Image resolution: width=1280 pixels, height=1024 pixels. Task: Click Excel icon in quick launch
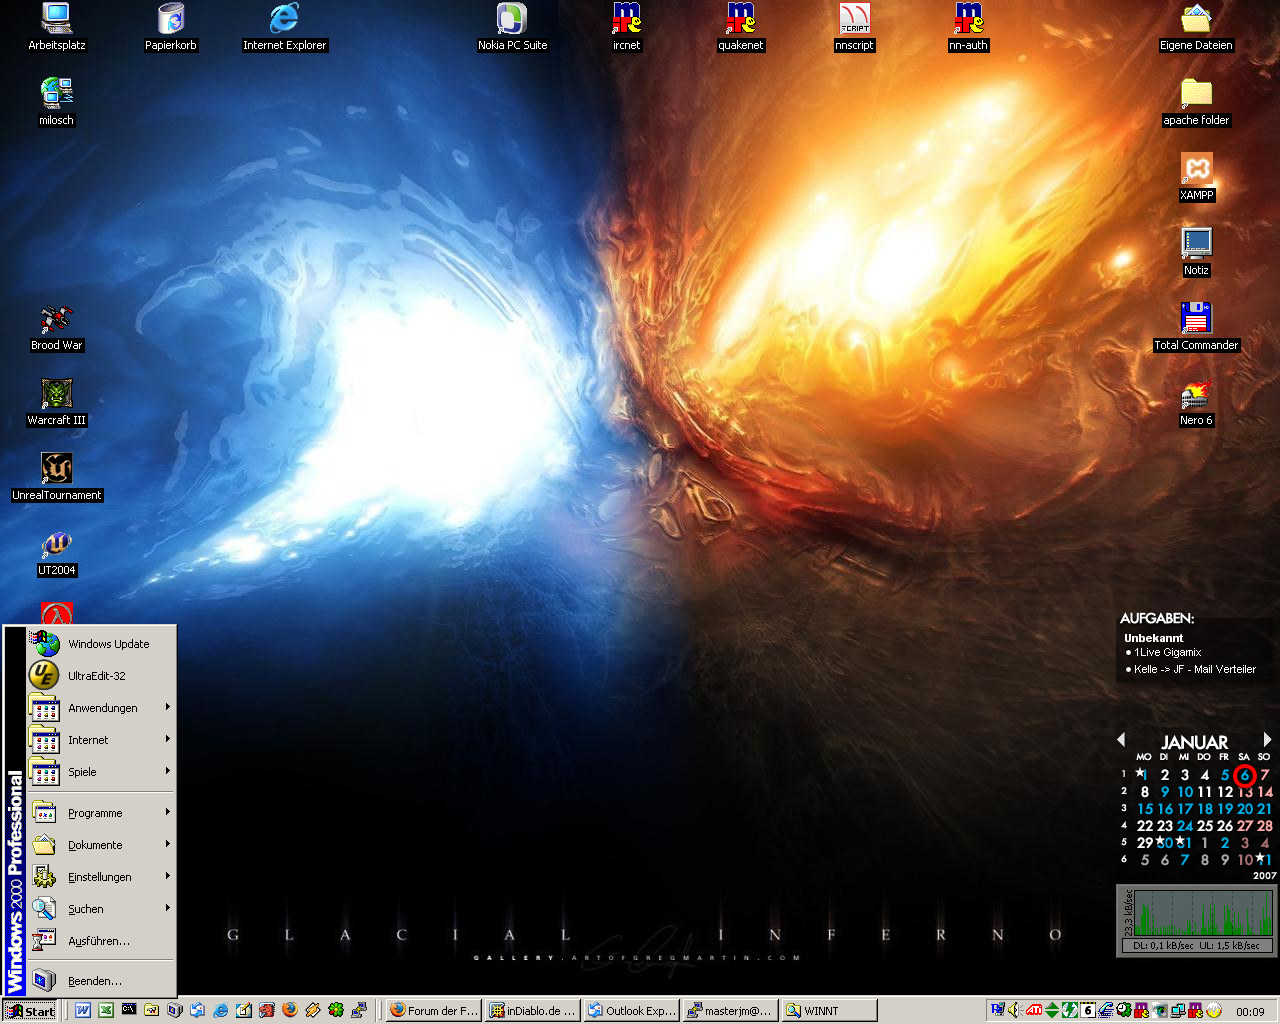click(106, 1010)
